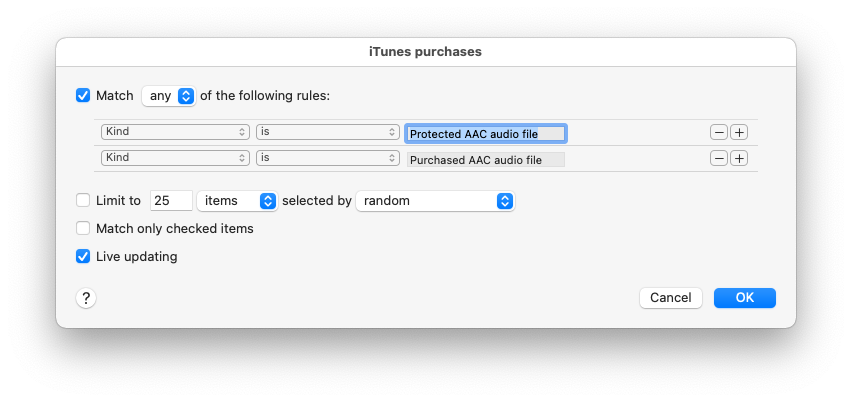
Task: Disable Live updating checkbox
Action: point(83,256)
